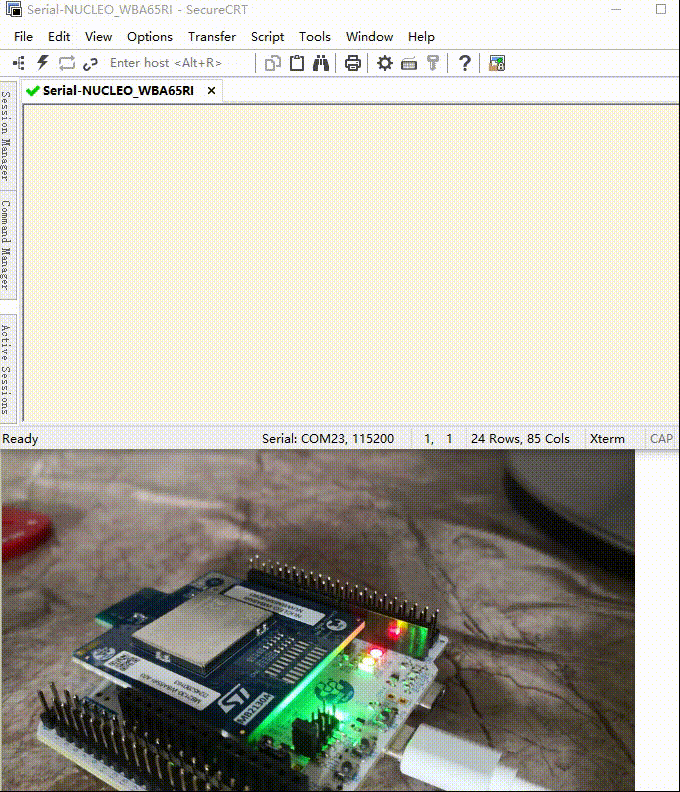
Task: Click the SecureCRT title bar app icon
Action: click(14, 9)
